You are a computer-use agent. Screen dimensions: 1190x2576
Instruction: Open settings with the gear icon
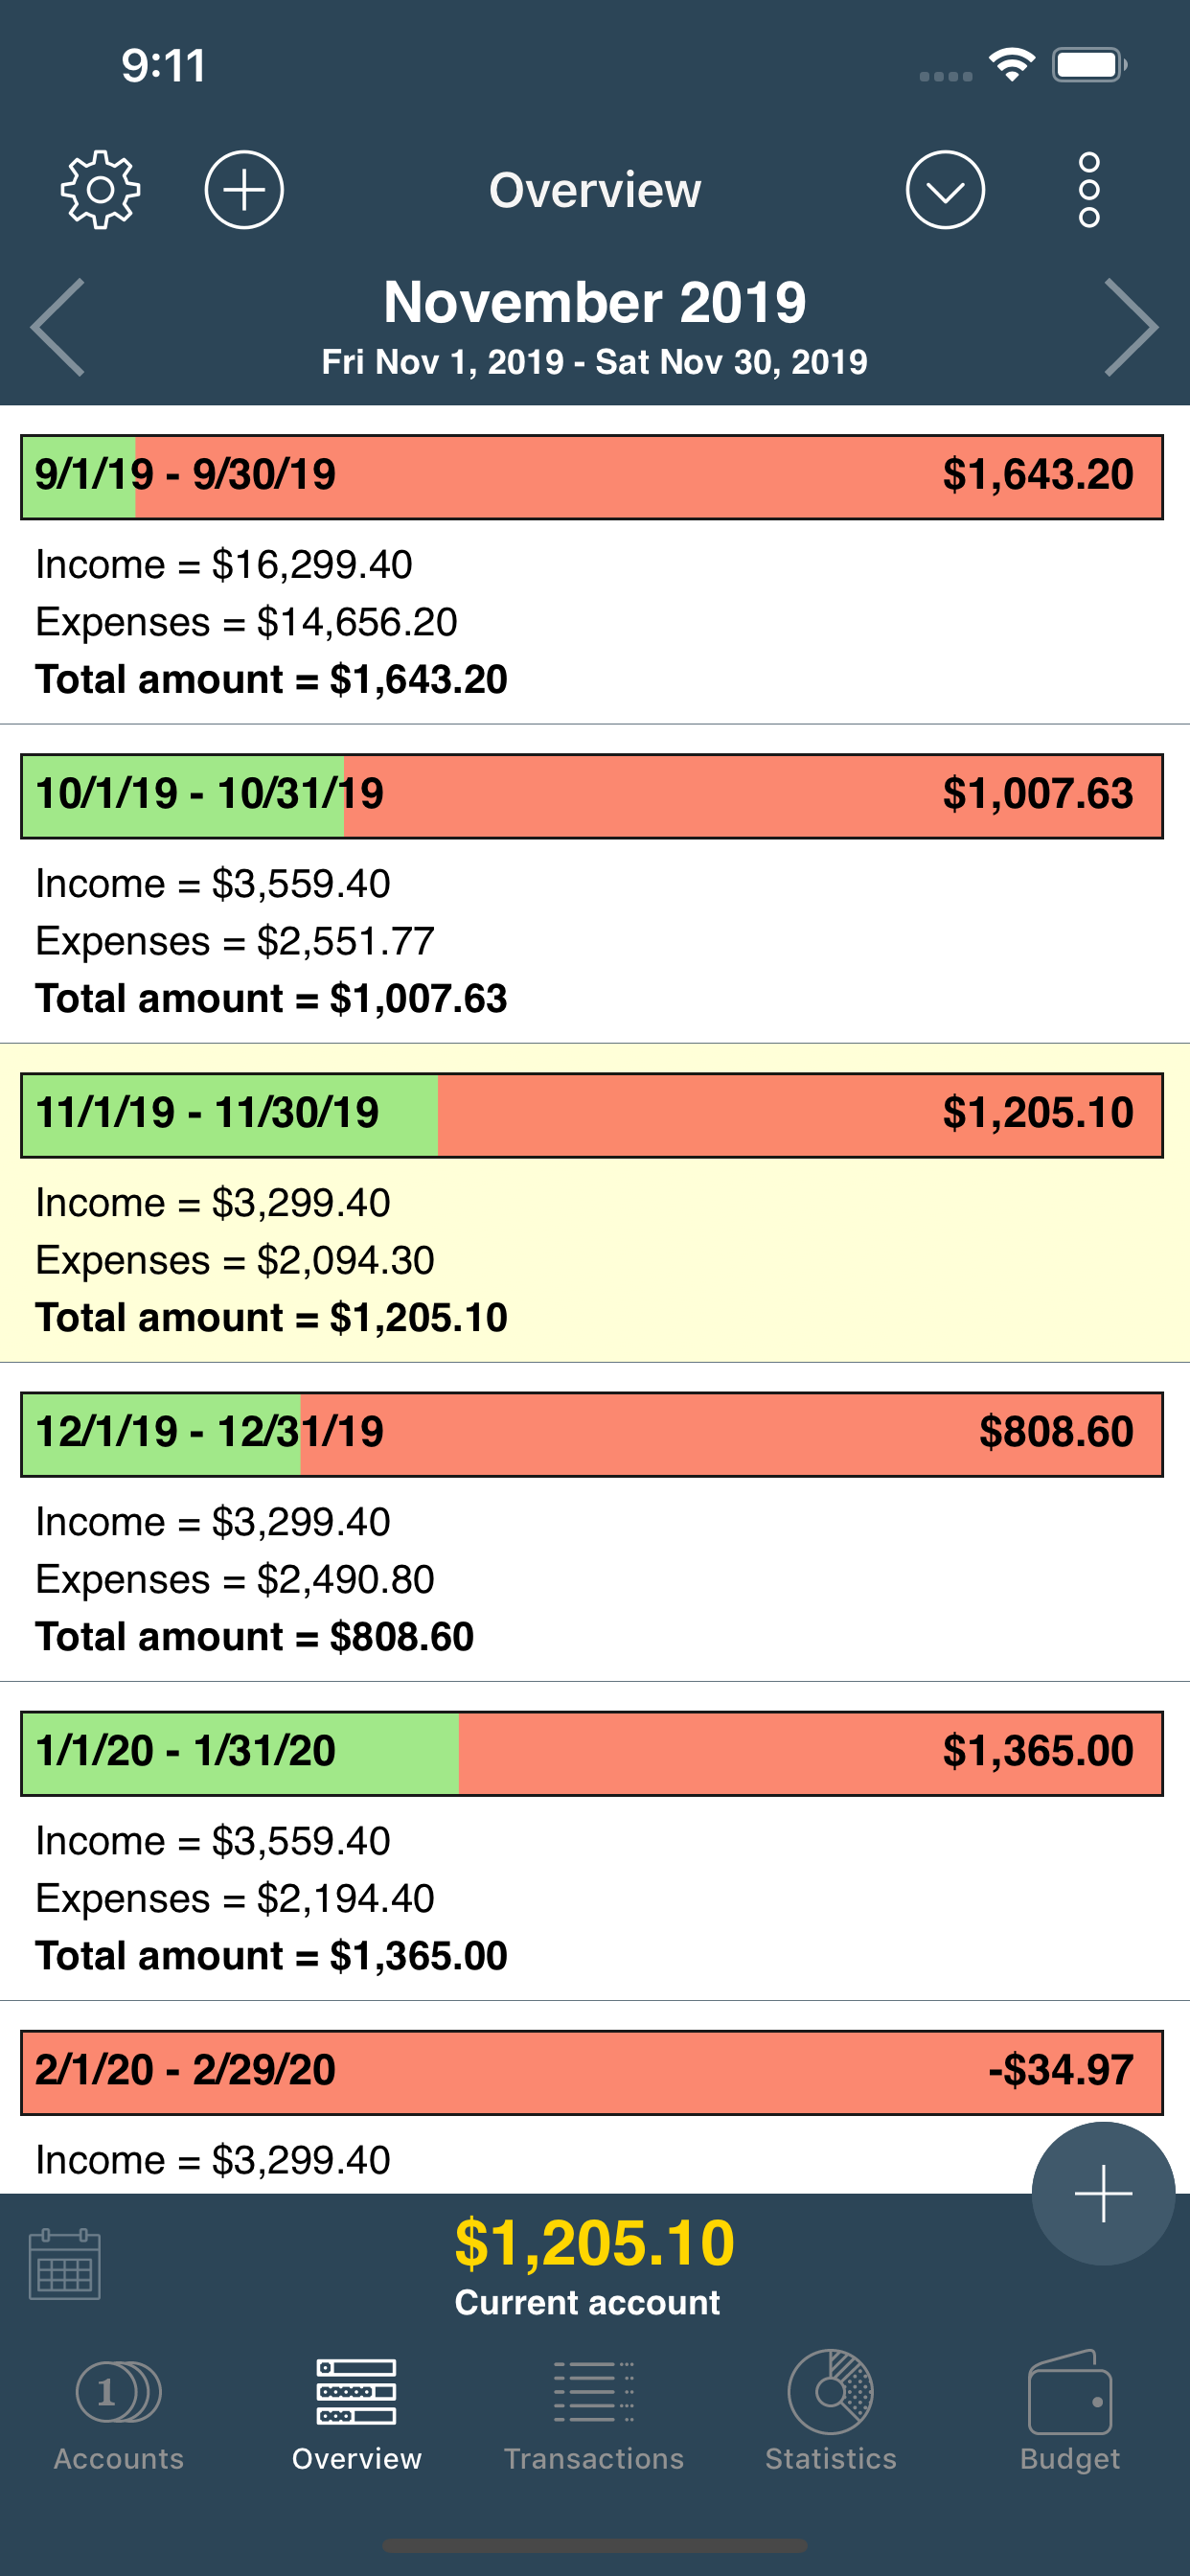(100, 190)
